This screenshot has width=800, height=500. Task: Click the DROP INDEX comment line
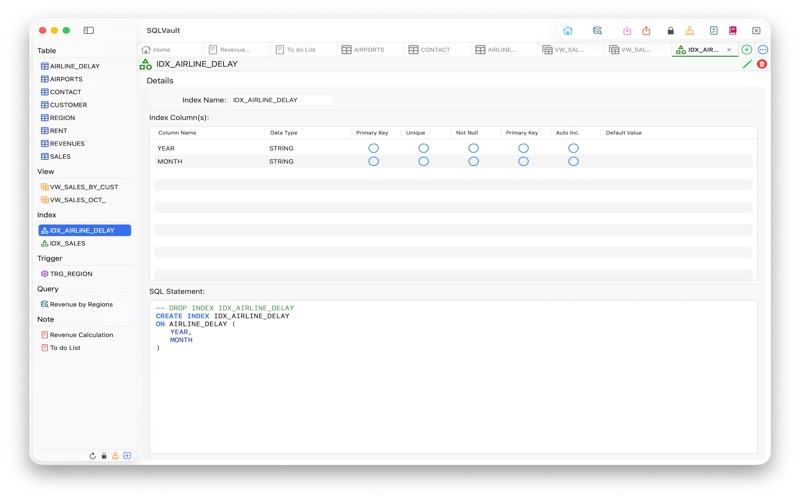[x=225, y=308]
